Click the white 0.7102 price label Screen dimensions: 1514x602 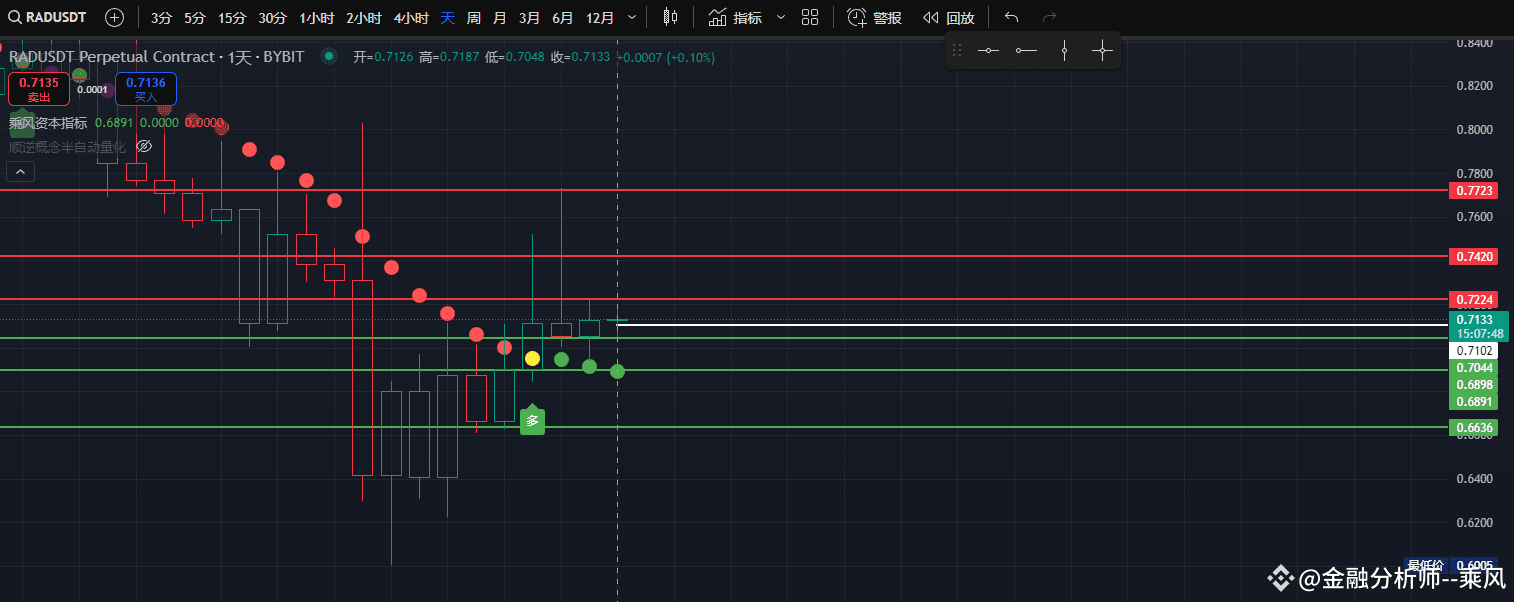pos(1475,351)
